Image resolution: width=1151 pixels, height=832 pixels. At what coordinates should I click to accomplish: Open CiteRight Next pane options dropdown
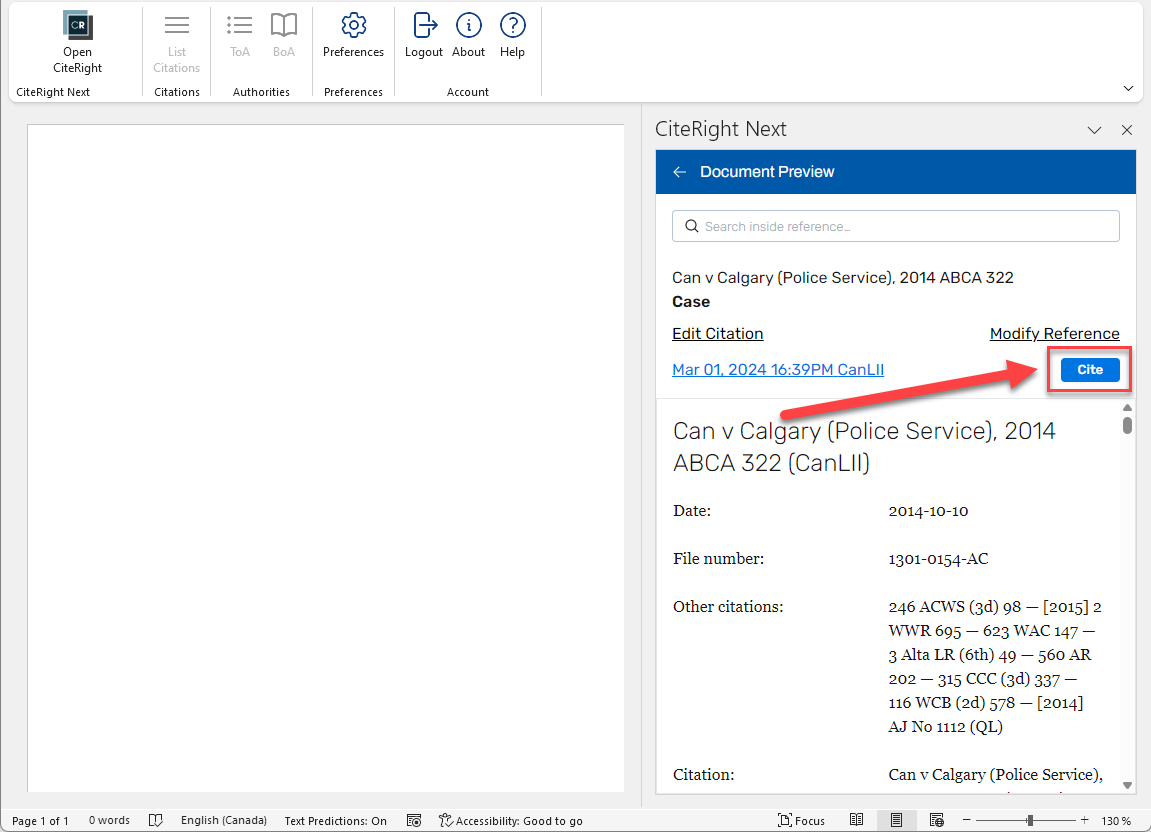click(1094, 130)
